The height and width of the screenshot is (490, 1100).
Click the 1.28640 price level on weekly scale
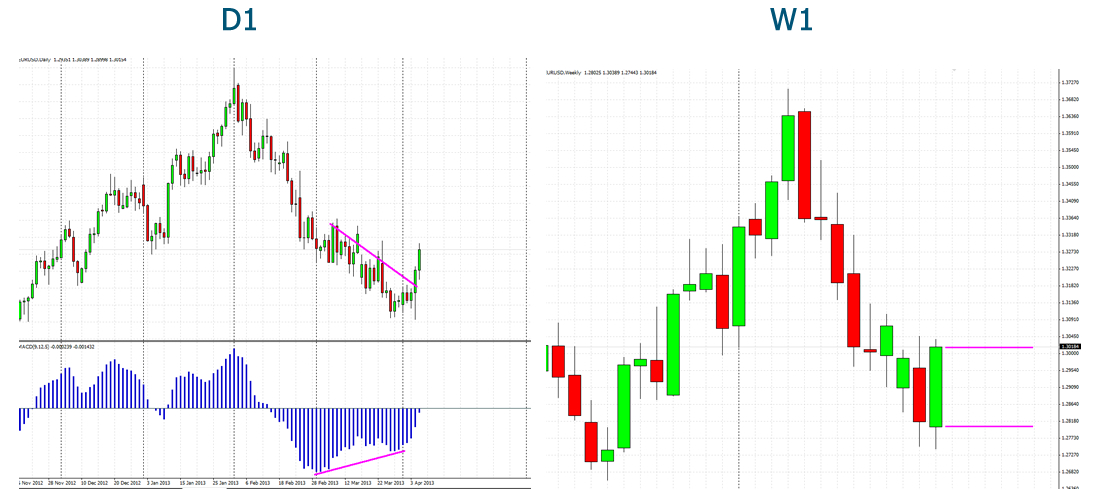pyautogui.click(x=1071, y=404)
